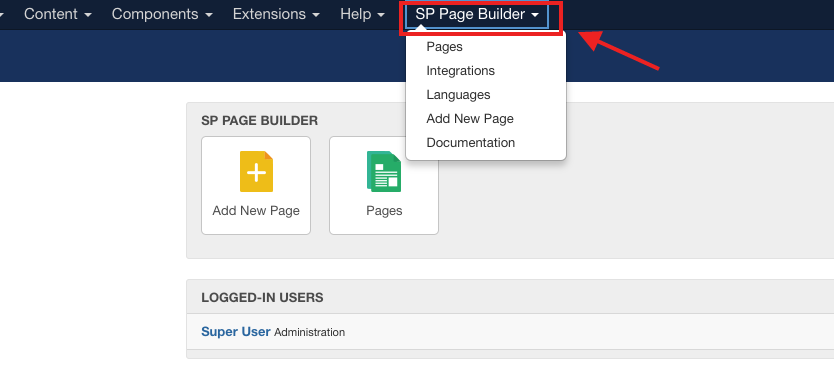Image resolution: width=834 pixels, height=365 pixels.
Task: Click the SP PAGE BUILDER panel heading
Action: pos(260,121)
